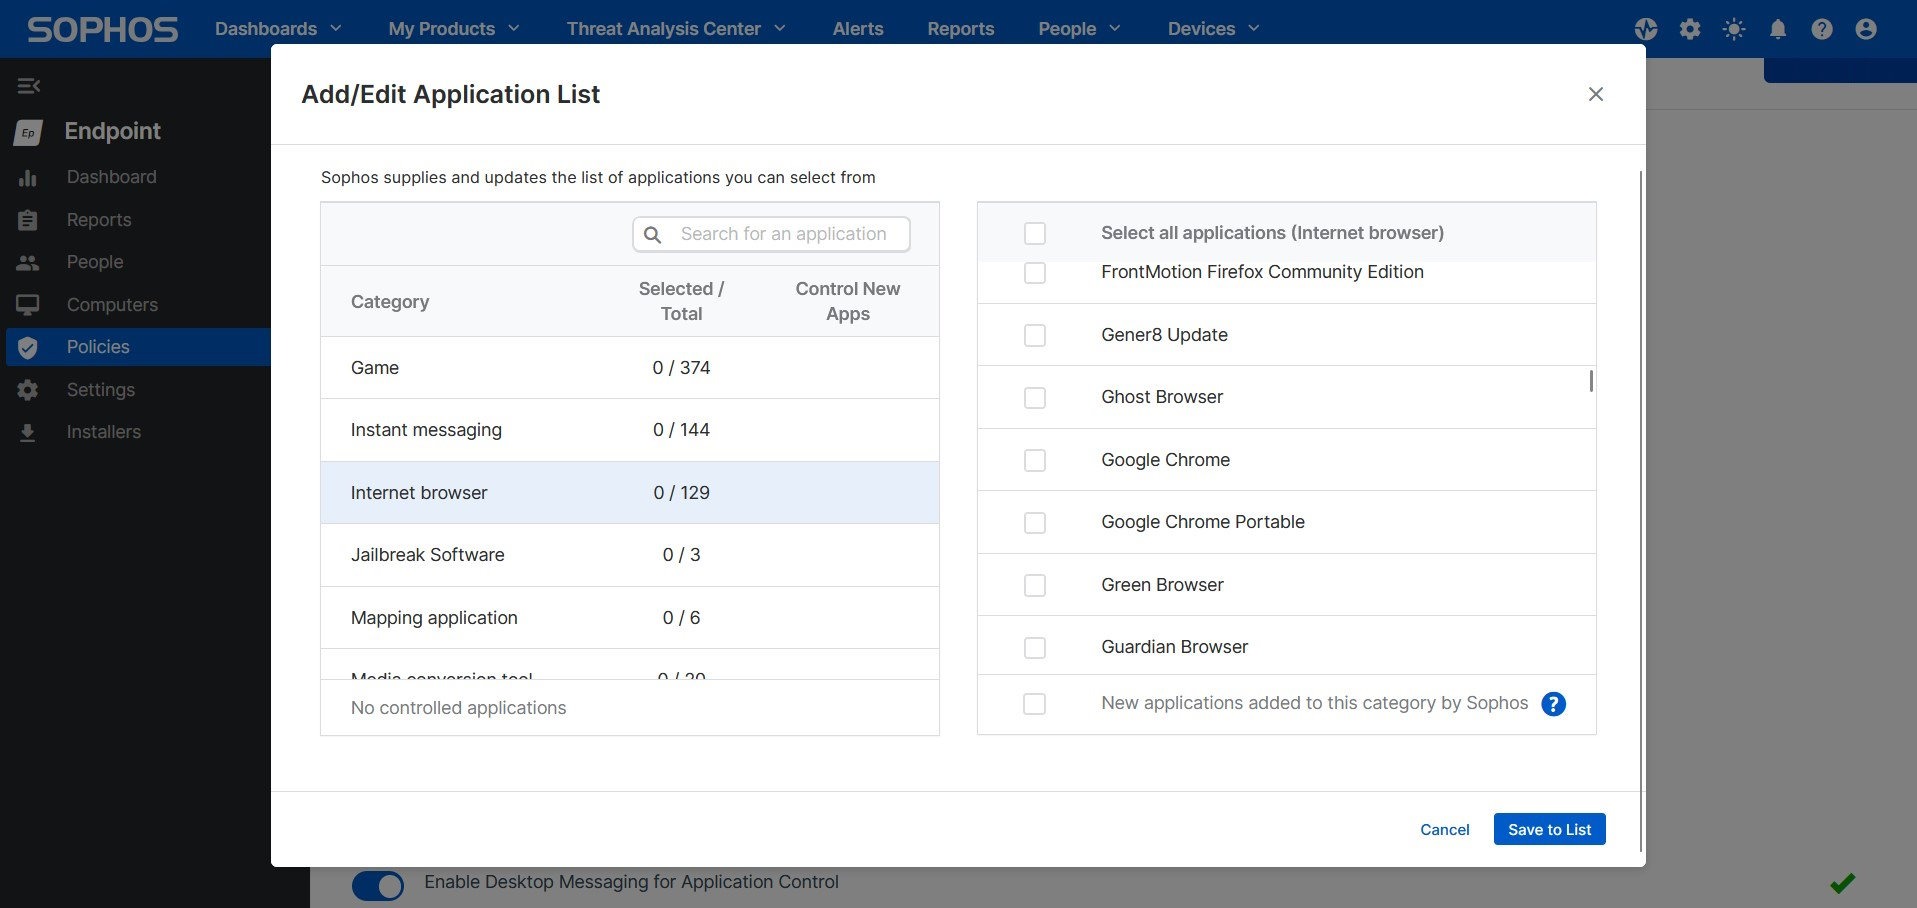This screenshot has width=1917, height=908.
Task: Click the Save to List button
Action: (1548, 829)
